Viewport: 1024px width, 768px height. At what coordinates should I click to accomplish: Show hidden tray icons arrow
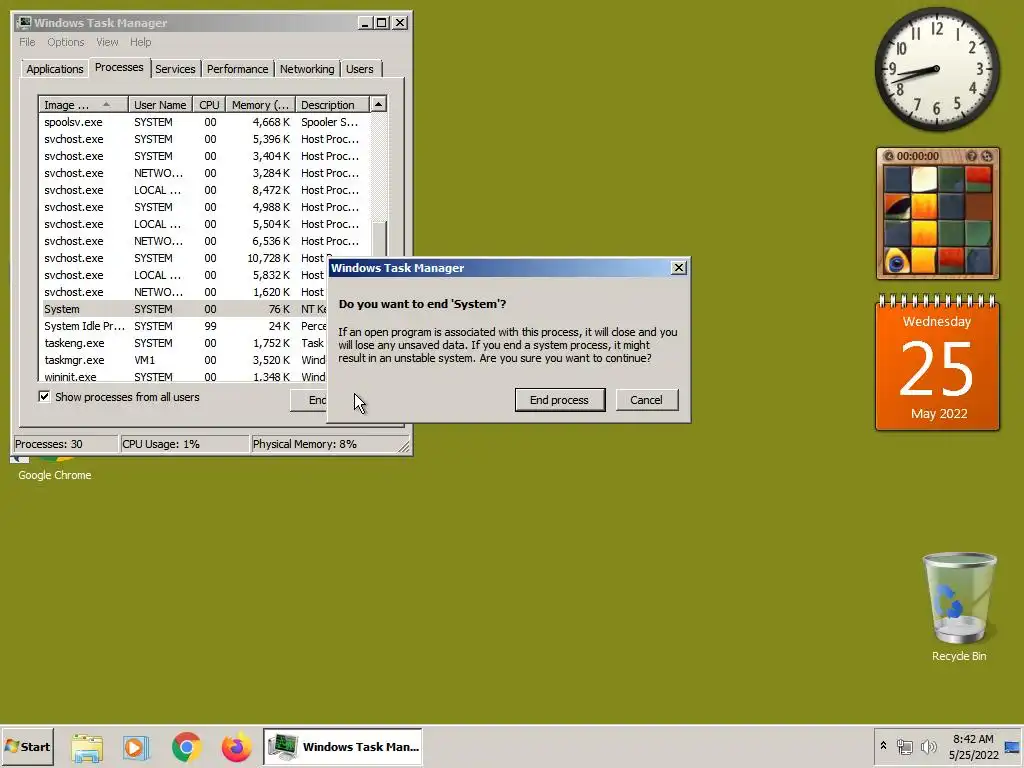point(884,746)
